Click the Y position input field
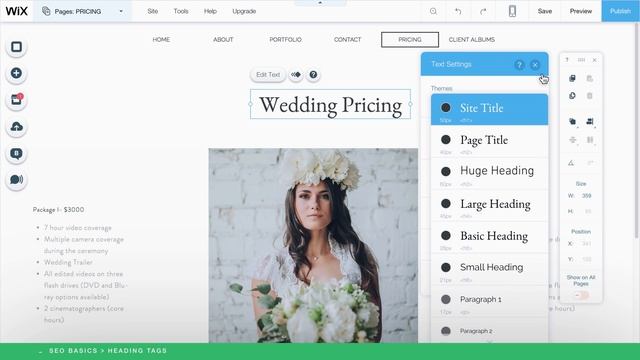This screenshot has height=360, width=640. coord(587,259)
